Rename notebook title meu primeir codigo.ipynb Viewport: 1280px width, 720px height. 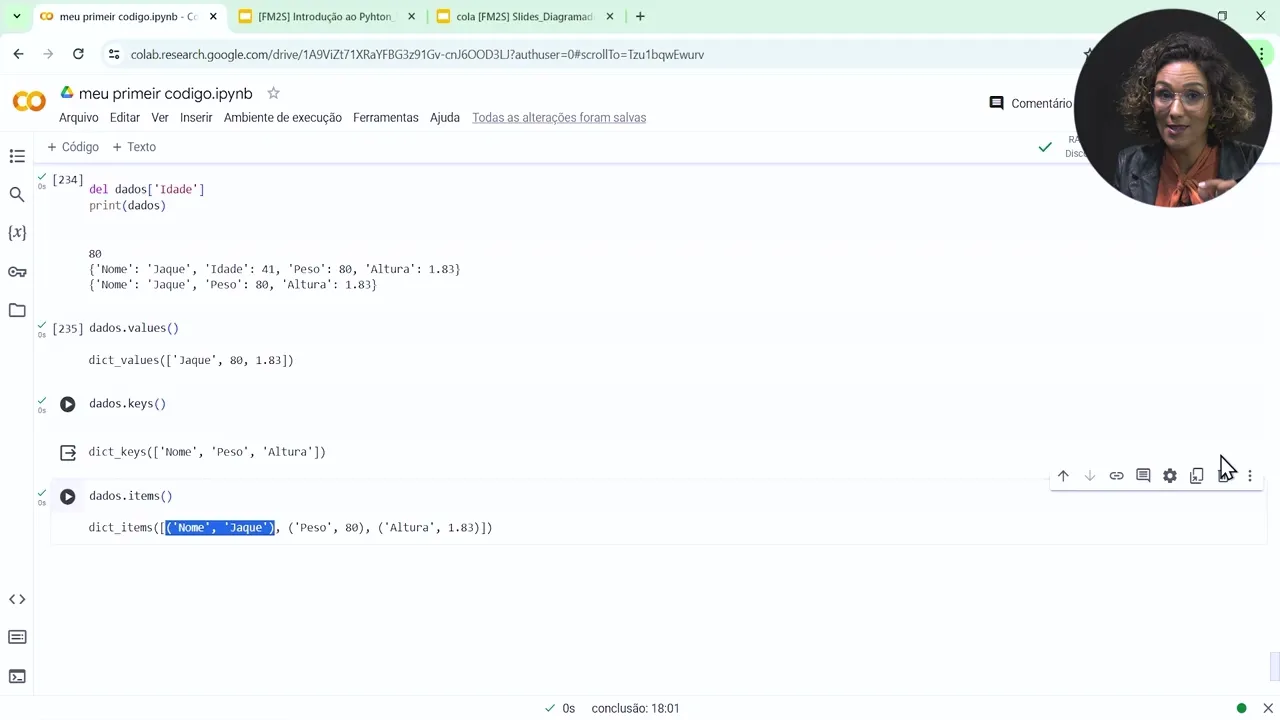pos(166,93)
